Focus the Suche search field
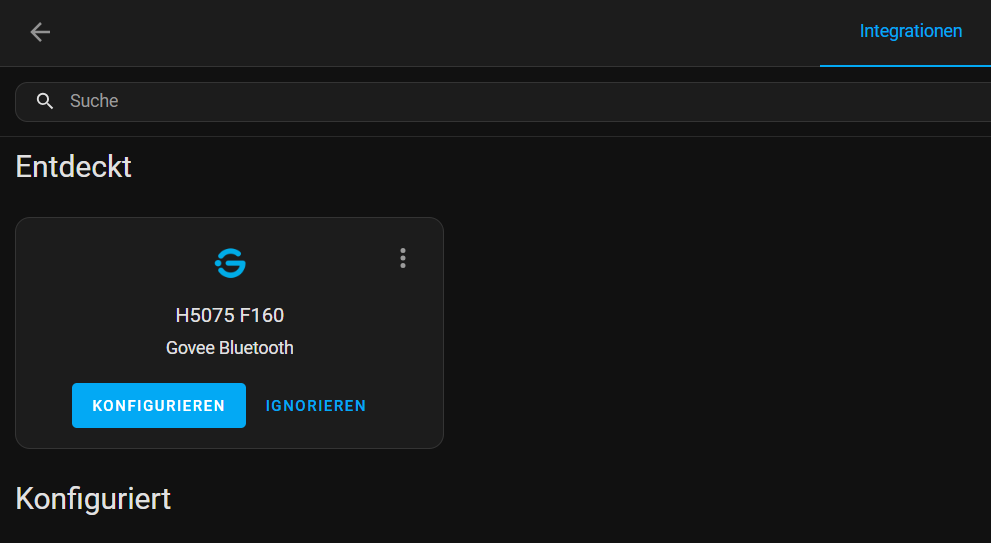This screenshot has height=543, width=991. coord(503,102)
